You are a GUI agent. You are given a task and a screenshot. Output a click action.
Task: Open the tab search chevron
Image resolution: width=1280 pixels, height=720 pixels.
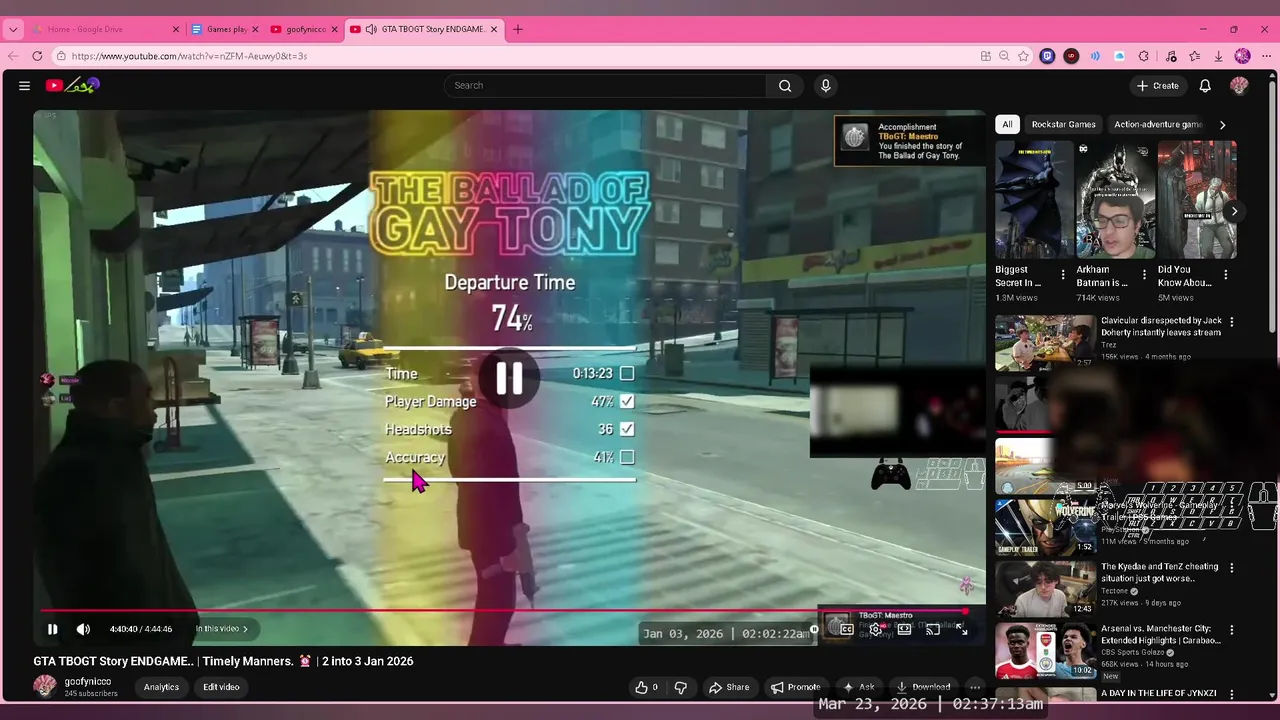13,29
